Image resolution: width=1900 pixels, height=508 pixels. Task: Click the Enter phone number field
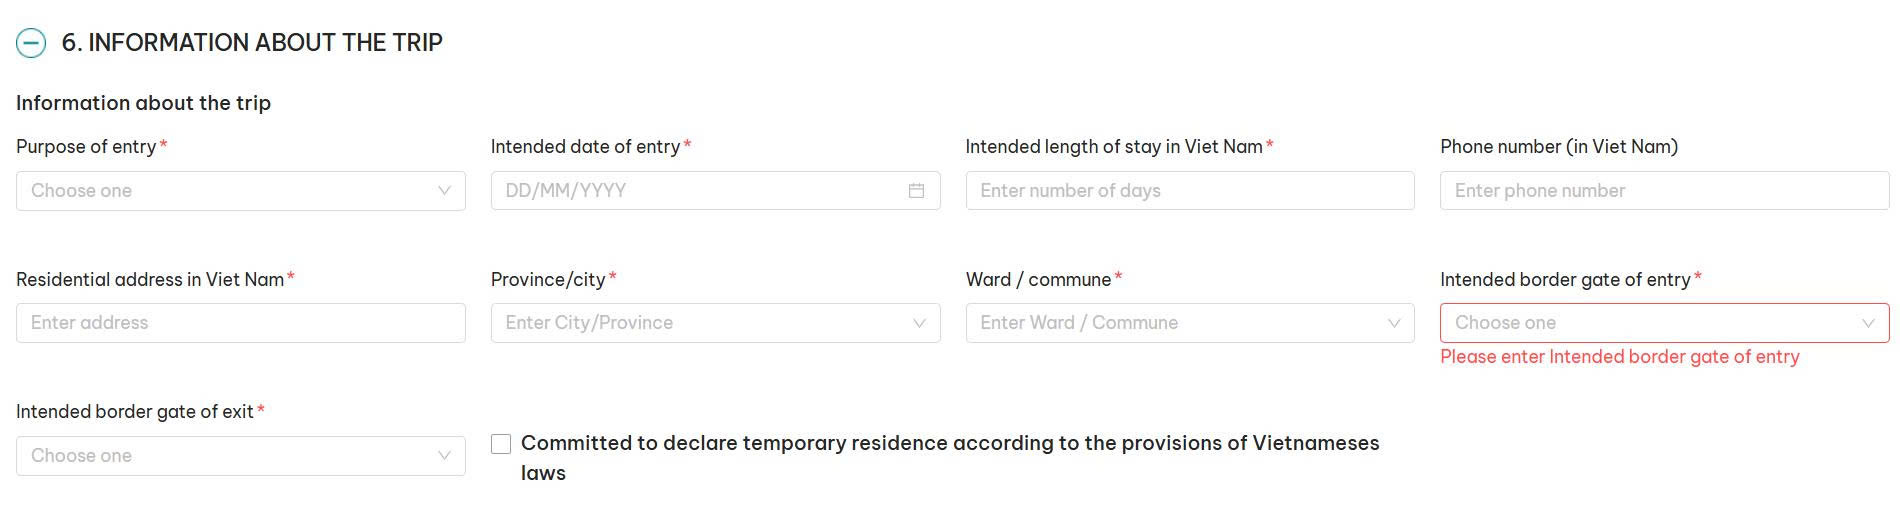1664,191
